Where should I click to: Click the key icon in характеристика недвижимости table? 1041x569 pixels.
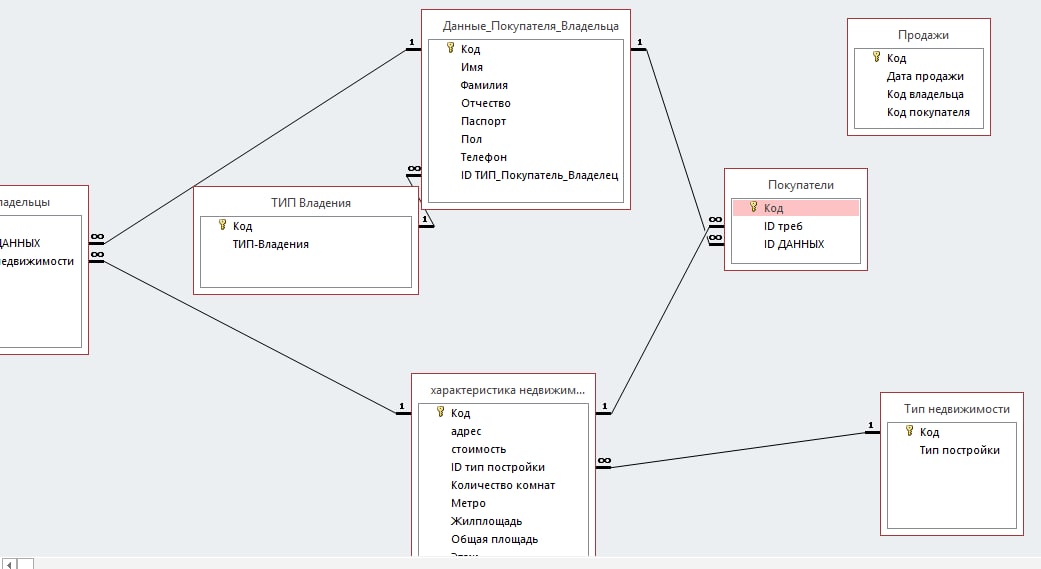tap(440, 412)
